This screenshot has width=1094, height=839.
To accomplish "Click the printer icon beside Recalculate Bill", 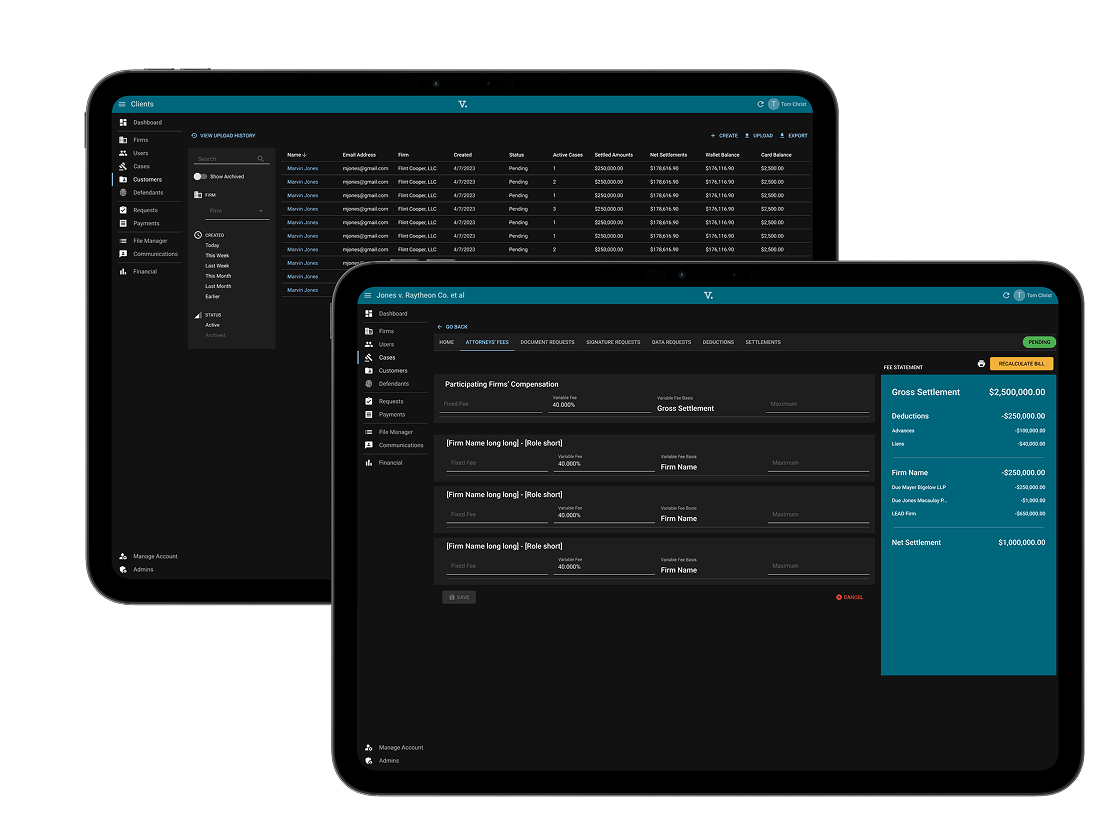I will (x=981, y=364).
